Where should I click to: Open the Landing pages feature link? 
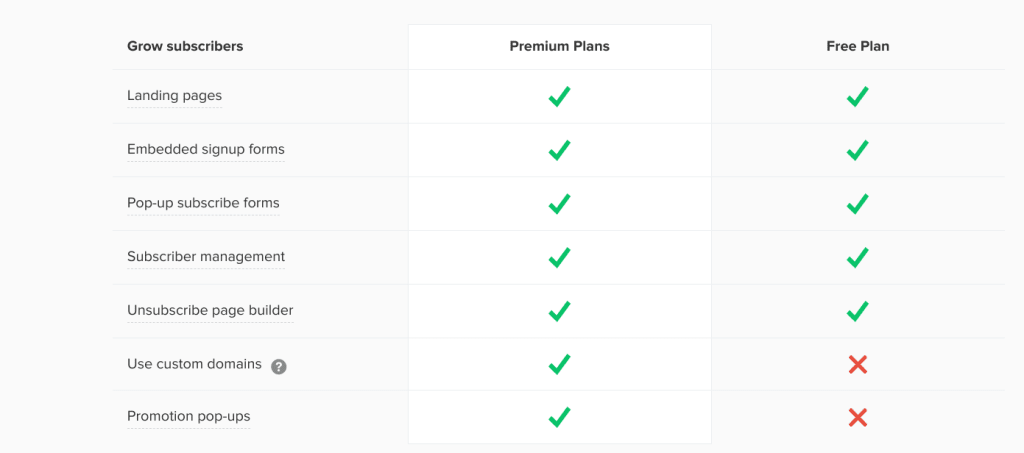tap(174, 96)
